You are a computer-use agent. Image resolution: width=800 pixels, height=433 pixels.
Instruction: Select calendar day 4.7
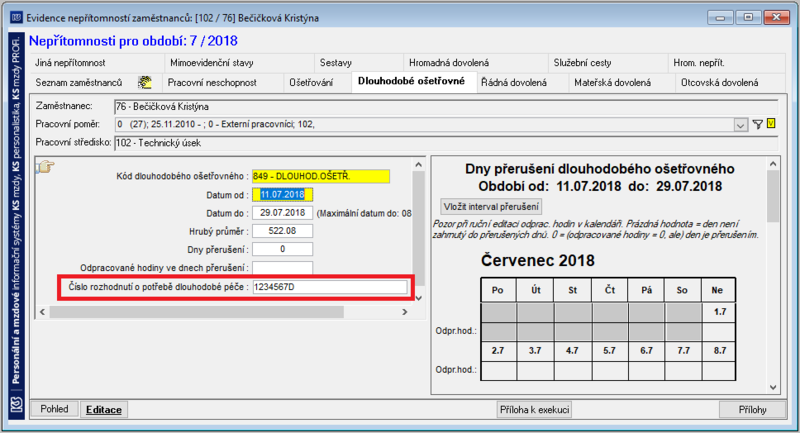(x=572, y=351)
